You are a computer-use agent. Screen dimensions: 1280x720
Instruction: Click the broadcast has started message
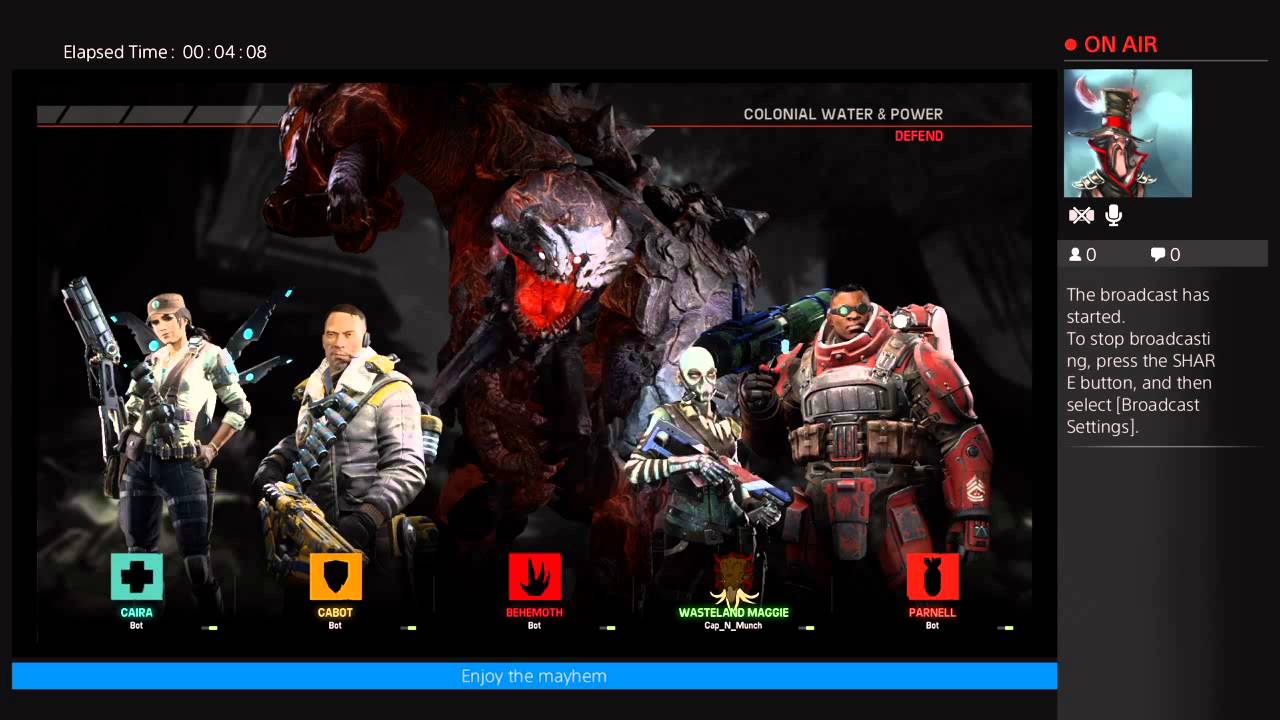pyautogui.click(x=1141, y=361)
